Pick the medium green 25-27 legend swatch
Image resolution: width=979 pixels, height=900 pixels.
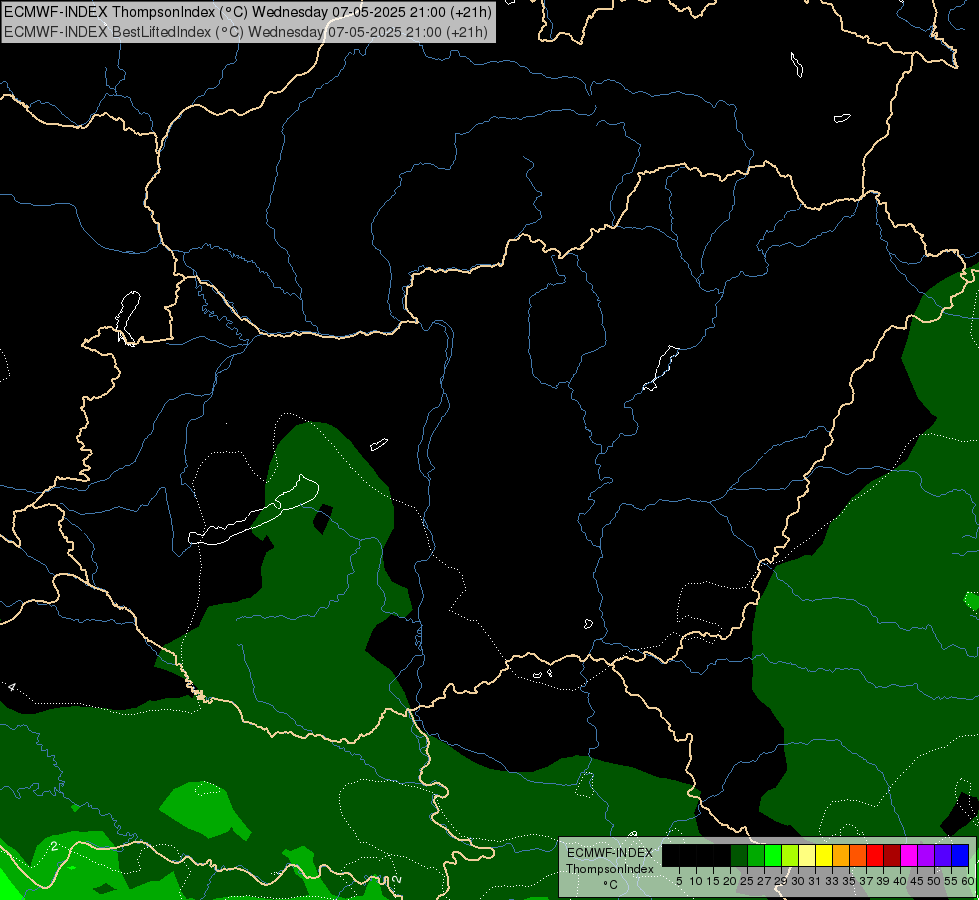(756, 855)
